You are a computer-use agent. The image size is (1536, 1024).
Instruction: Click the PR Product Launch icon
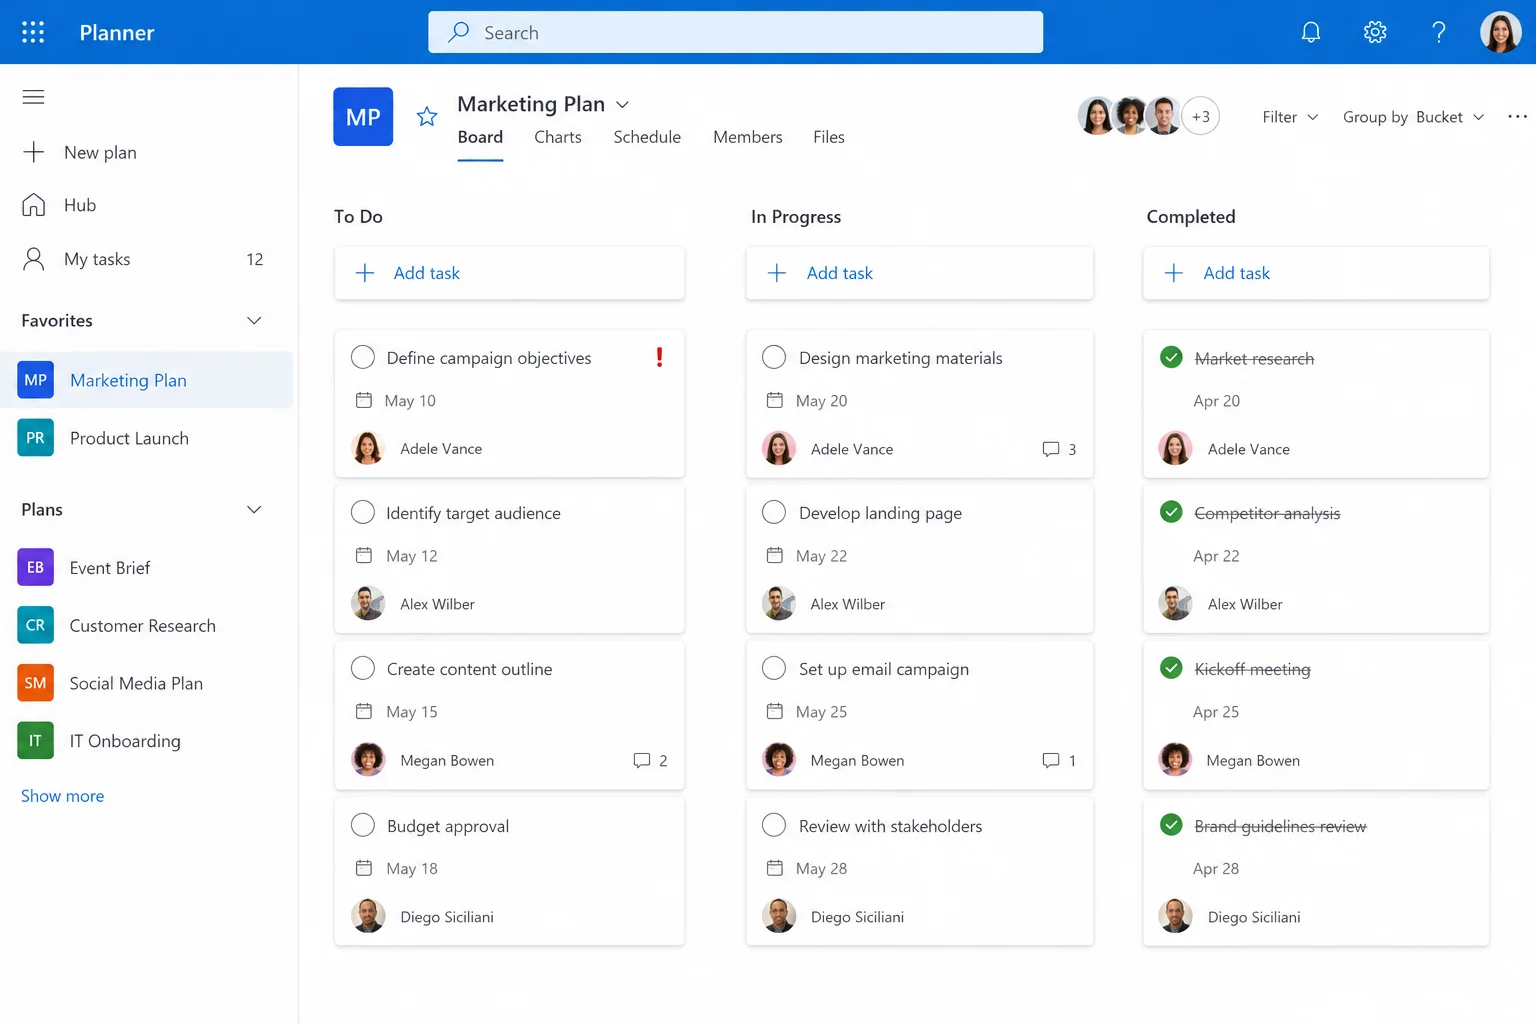point(35,438)
